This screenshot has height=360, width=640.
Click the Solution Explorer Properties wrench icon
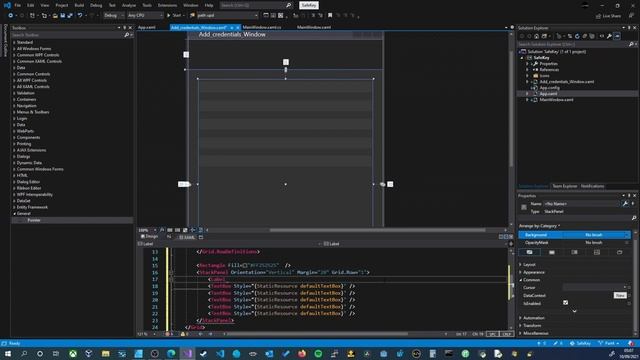point(609,36)
